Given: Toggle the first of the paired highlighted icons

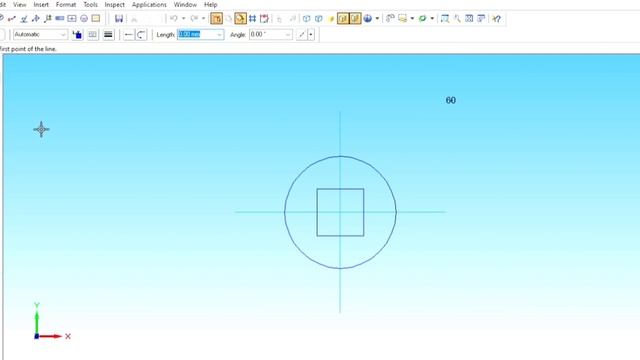Looking at the screenshot, I should coord(343,19).
